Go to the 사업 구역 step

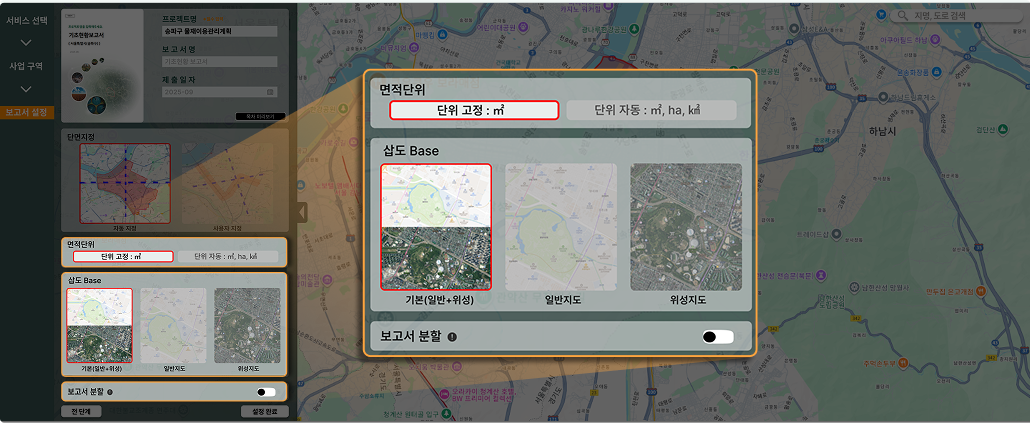pos(26,66)
